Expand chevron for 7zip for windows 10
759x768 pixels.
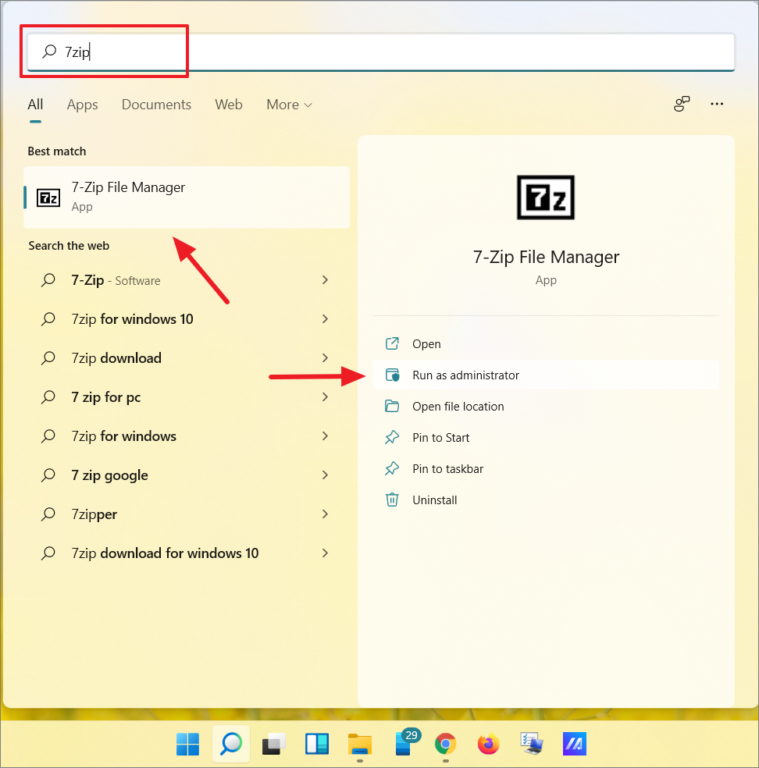[325, 319]
